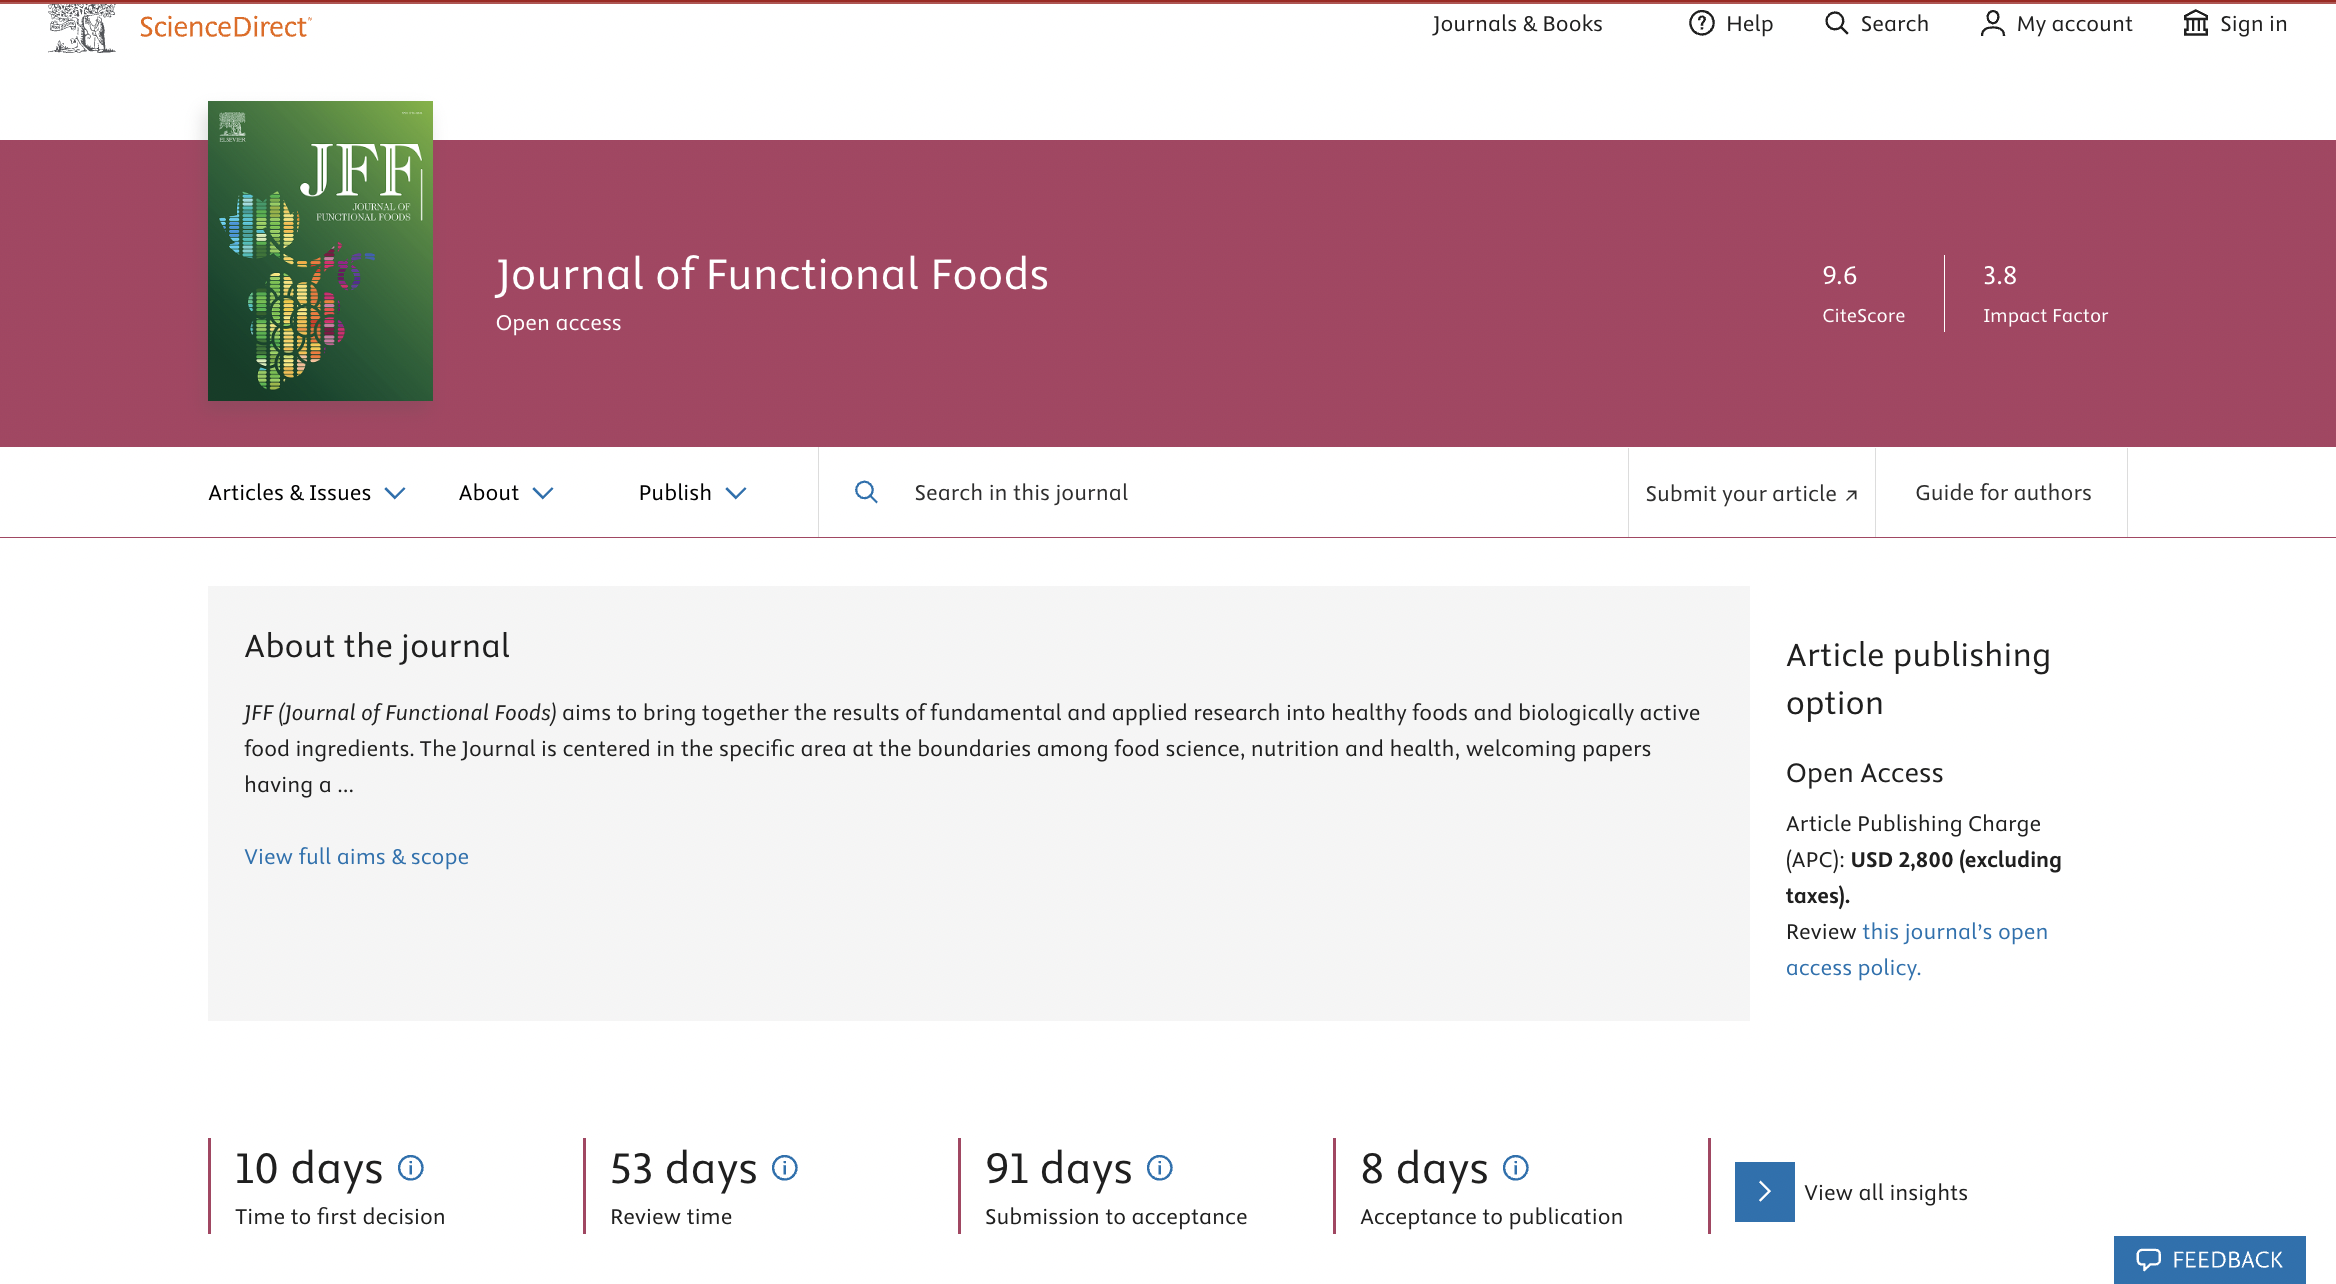The height and width of the screenshot is (1284, 2336).
Task: Click the blue arrow View all insights button
Action: pos(1764,1192)
